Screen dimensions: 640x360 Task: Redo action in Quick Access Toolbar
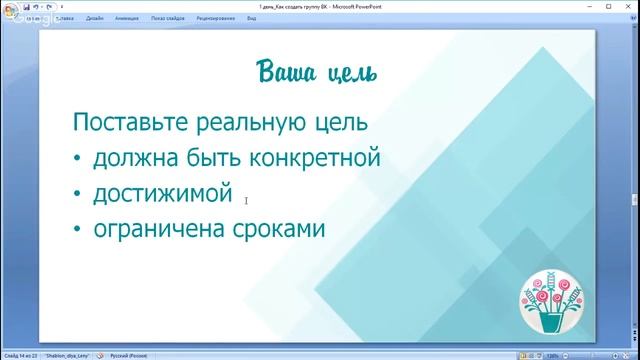[x=49, y=7]
